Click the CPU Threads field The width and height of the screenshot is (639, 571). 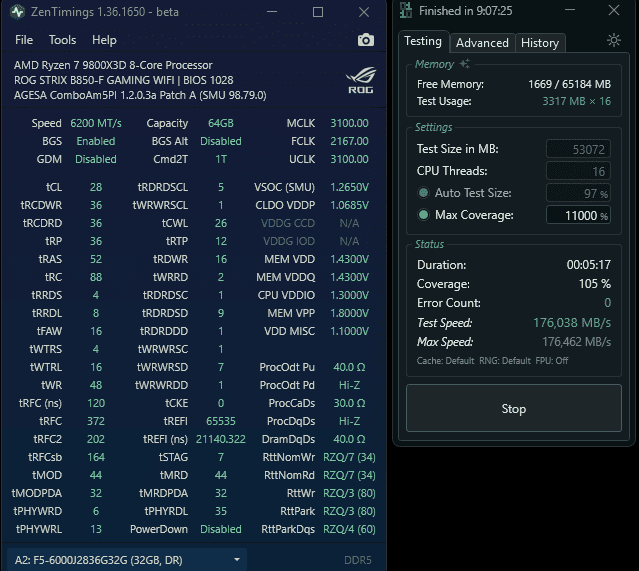(x=578, y=171)
